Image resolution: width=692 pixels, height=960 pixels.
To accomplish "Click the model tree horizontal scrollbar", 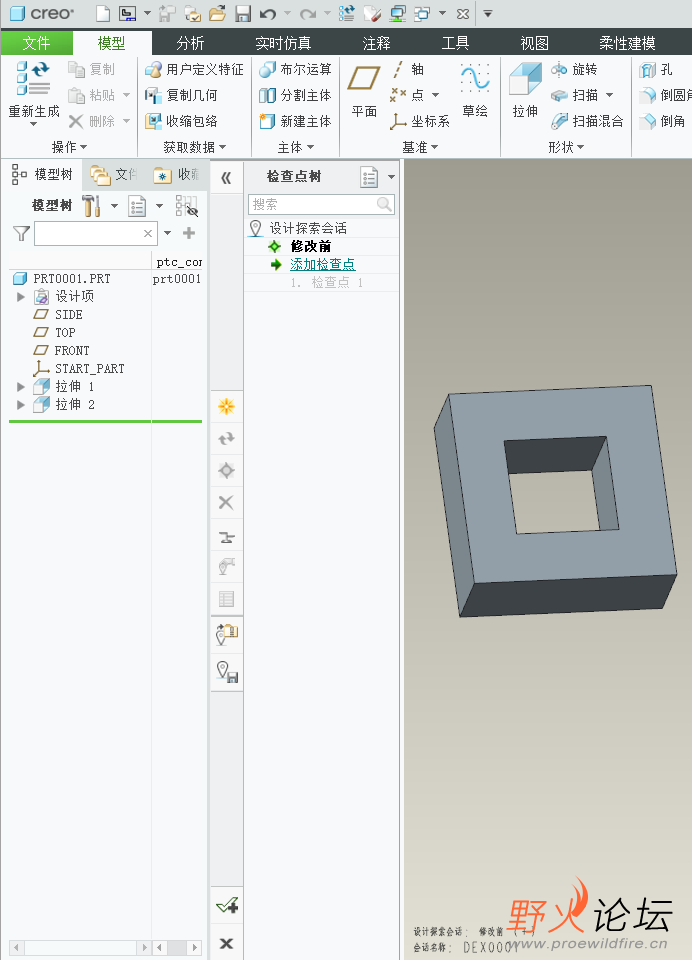I will click(80, 948).
